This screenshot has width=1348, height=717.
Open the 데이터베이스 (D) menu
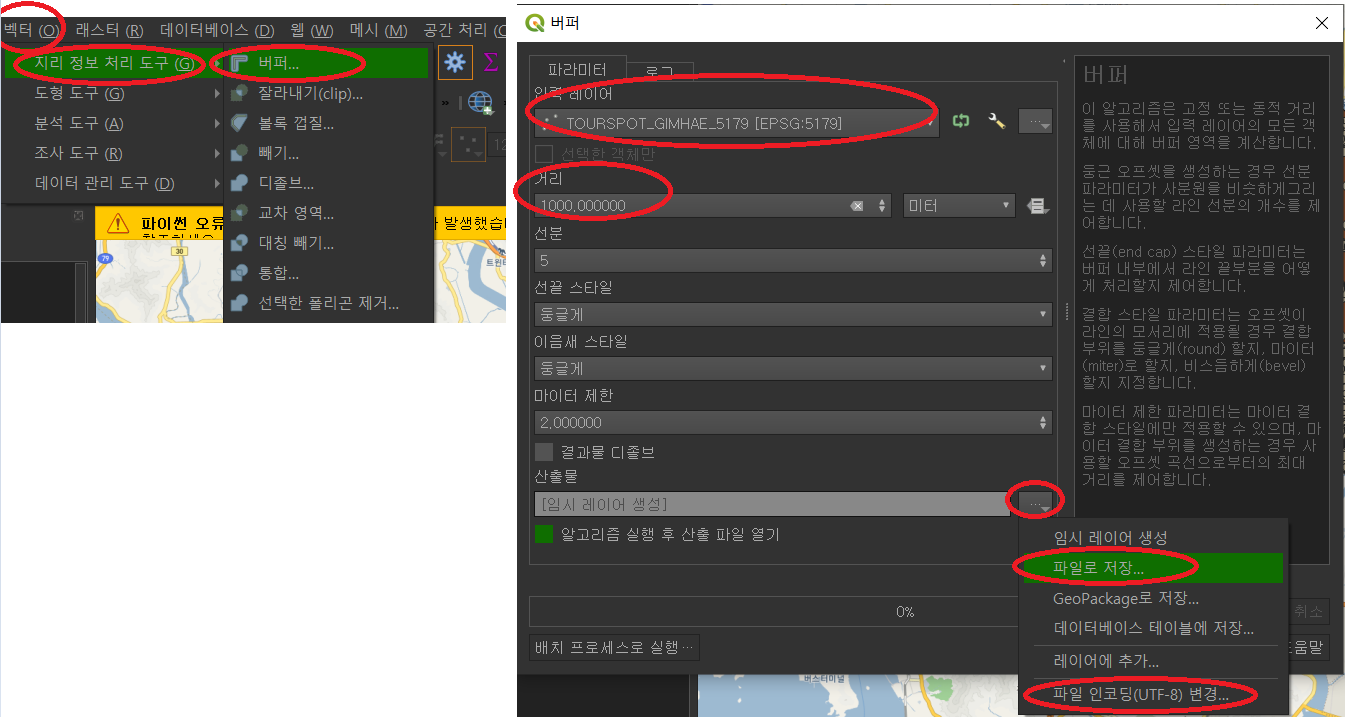(x=217, y=31)
